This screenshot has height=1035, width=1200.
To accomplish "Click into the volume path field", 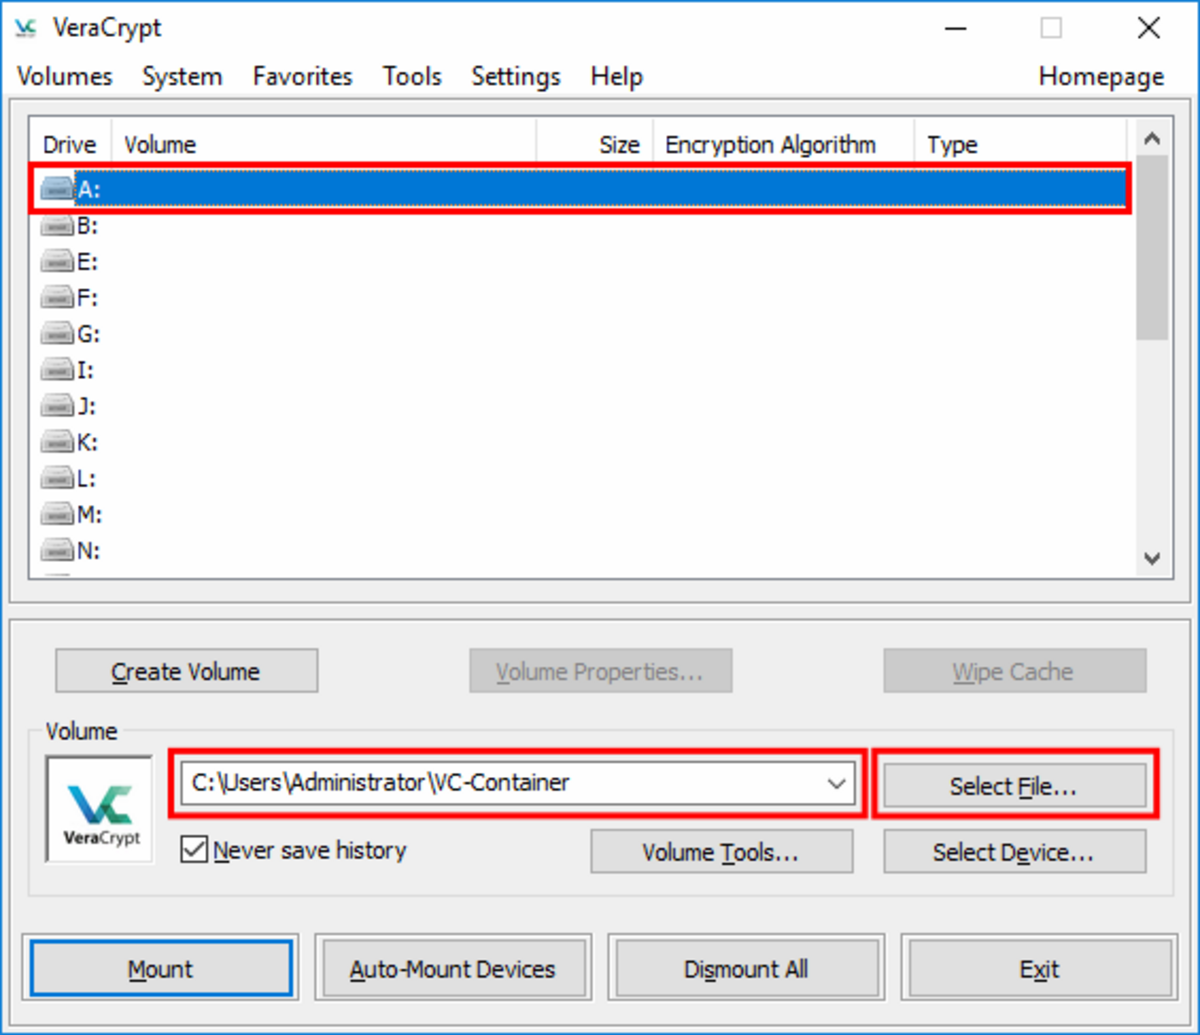I will (500, 784).
